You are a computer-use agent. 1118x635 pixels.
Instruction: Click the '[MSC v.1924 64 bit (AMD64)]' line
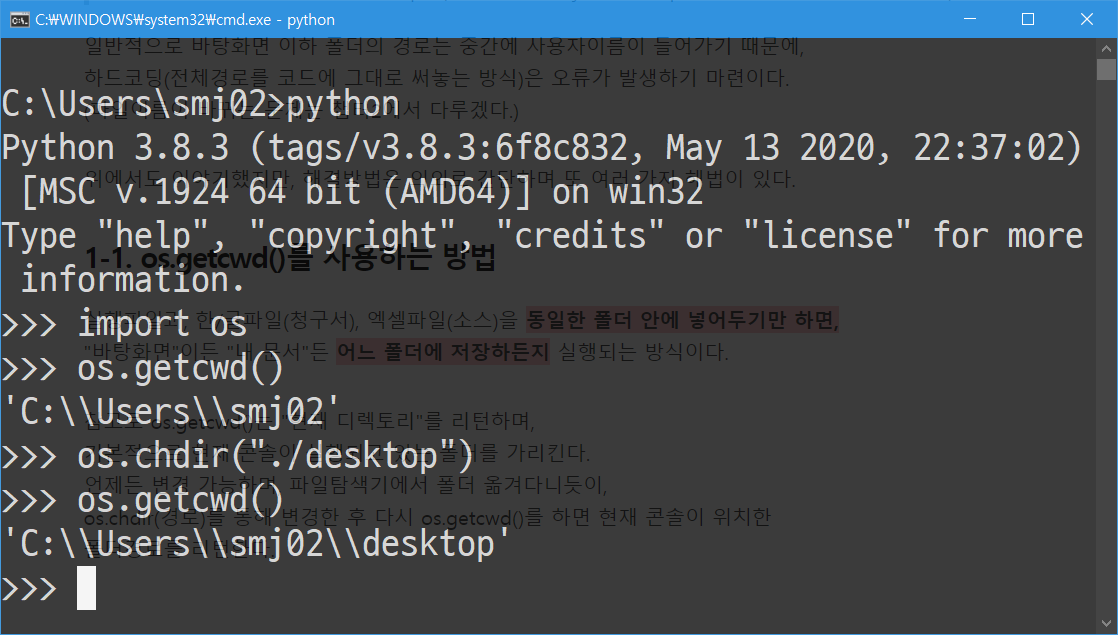pos(362,192)
